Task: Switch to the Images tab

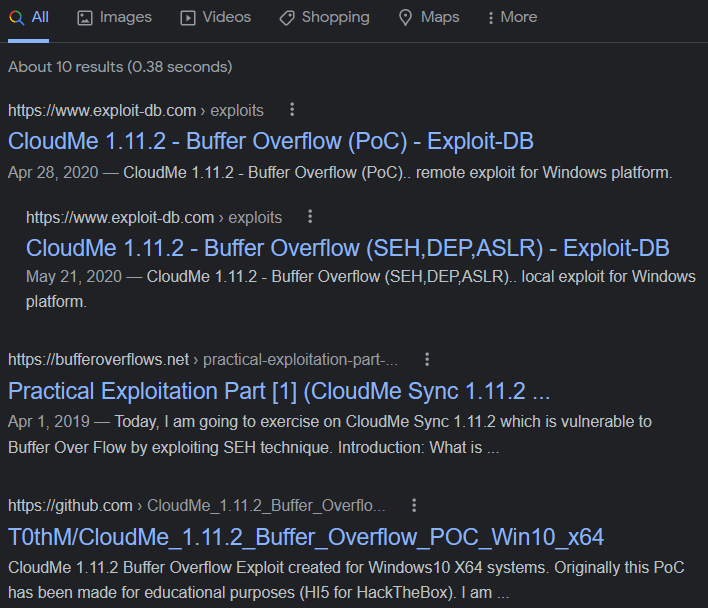Action: click(114, 18)
